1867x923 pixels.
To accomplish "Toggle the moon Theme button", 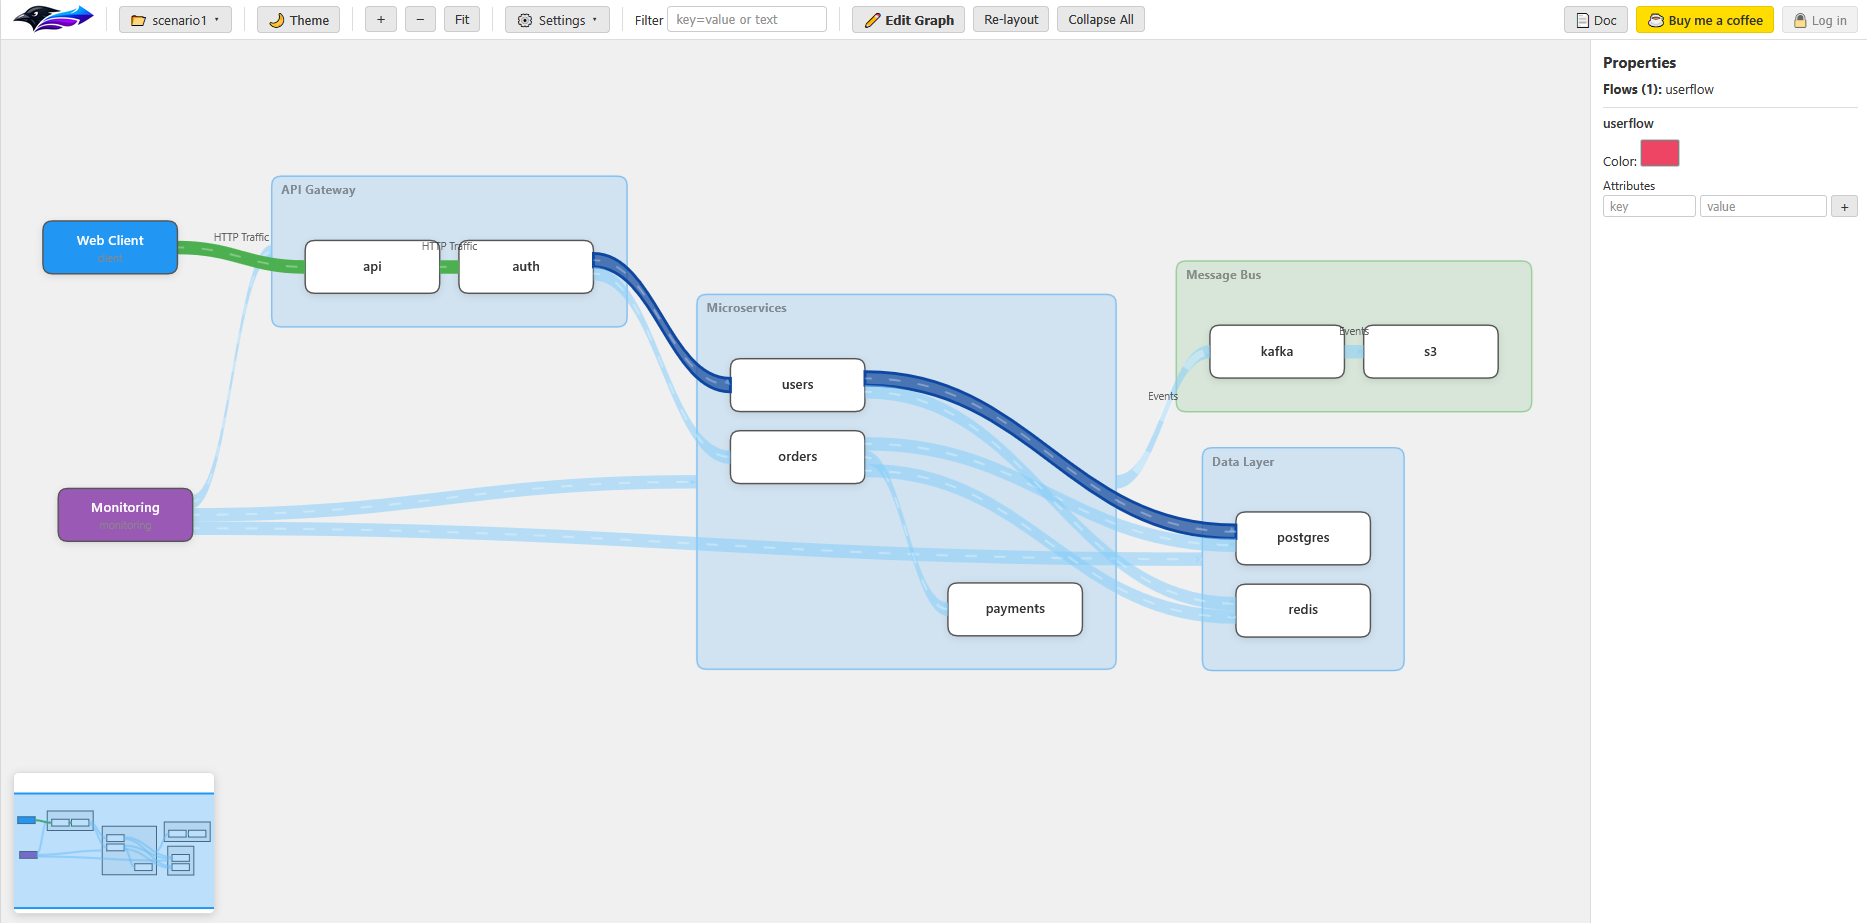I will [x=298, y=20].
